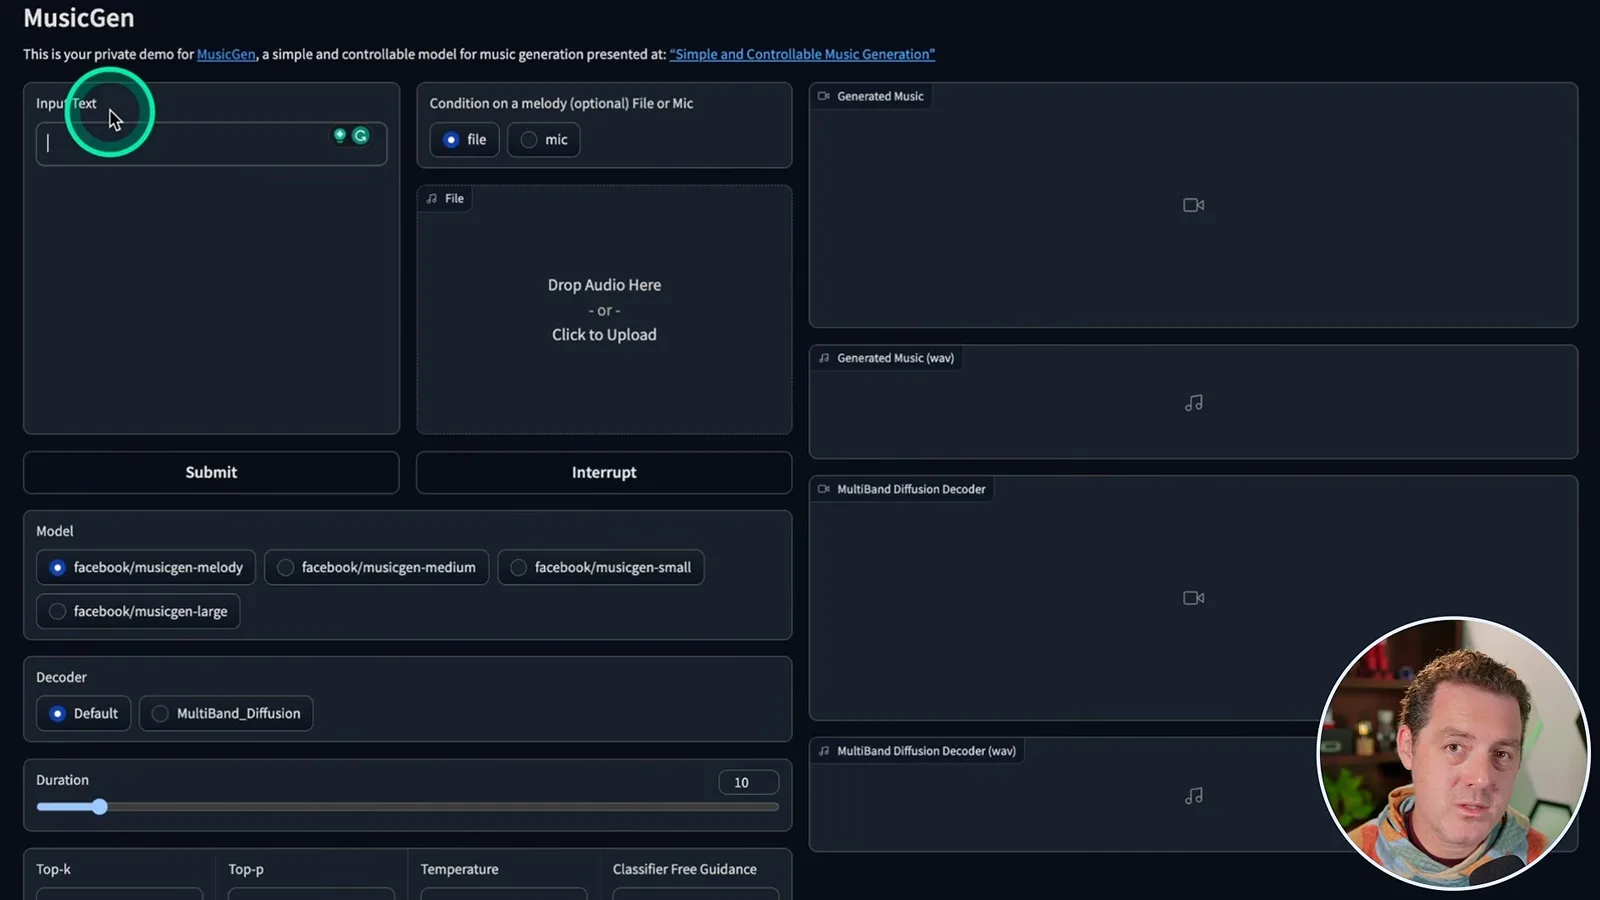Click the Interrupt button
Viewport: 1600px width, 900px height.
(x=604, y=472)
